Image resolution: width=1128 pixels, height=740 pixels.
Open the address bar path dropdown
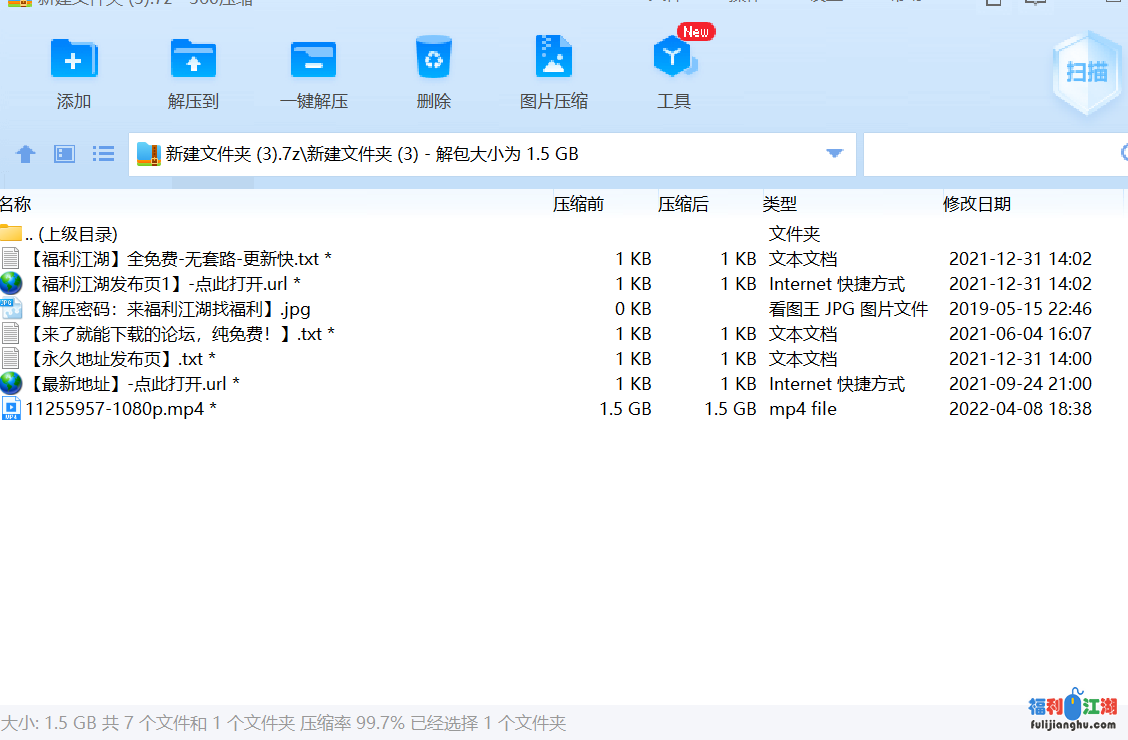click(833, 153)
